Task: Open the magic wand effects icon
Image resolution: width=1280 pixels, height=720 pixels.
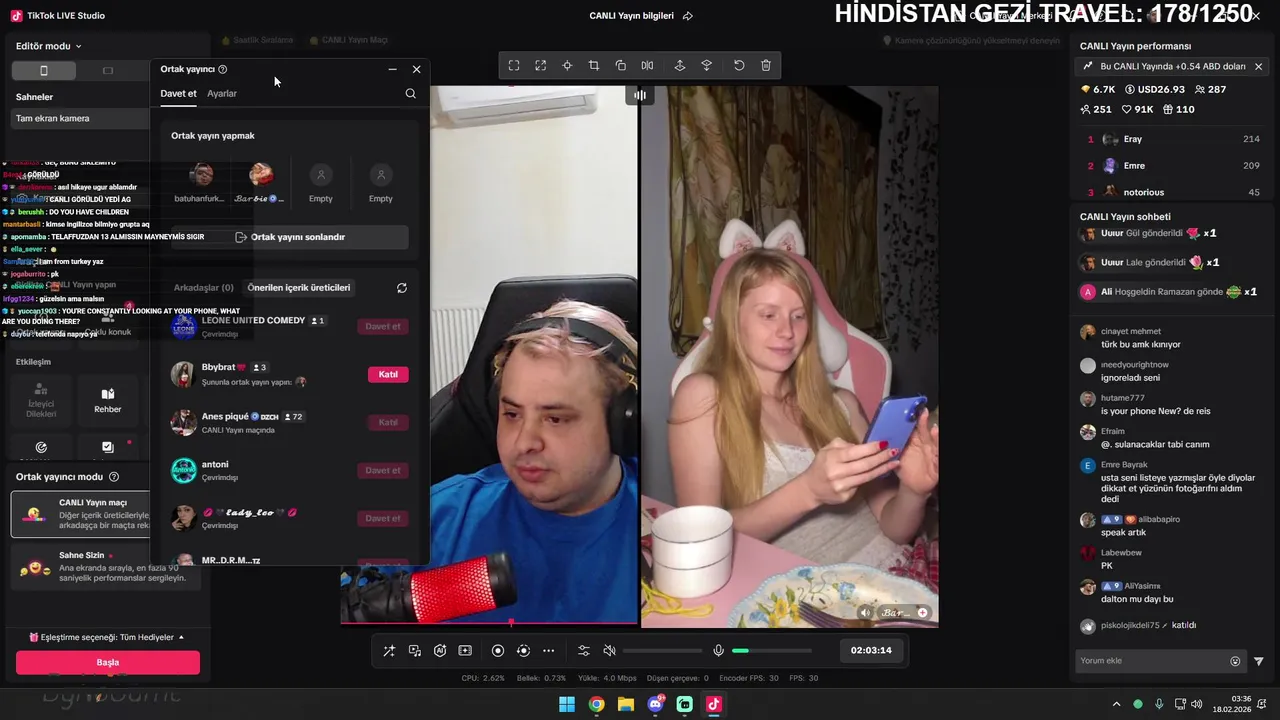Action: [x=389, y=650]
